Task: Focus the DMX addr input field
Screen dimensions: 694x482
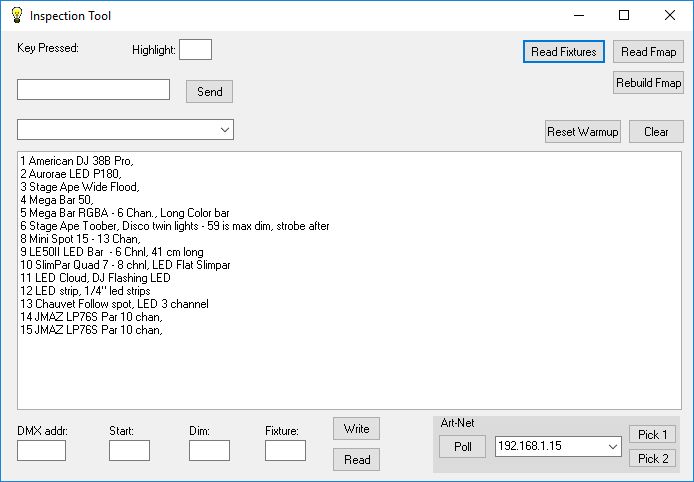Action: pyautogui.click(x=42, y=450)
